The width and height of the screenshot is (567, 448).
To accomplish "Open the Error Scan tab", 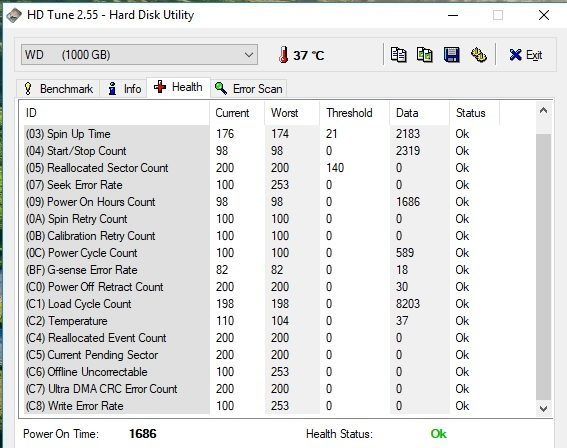I will point(248,89).
